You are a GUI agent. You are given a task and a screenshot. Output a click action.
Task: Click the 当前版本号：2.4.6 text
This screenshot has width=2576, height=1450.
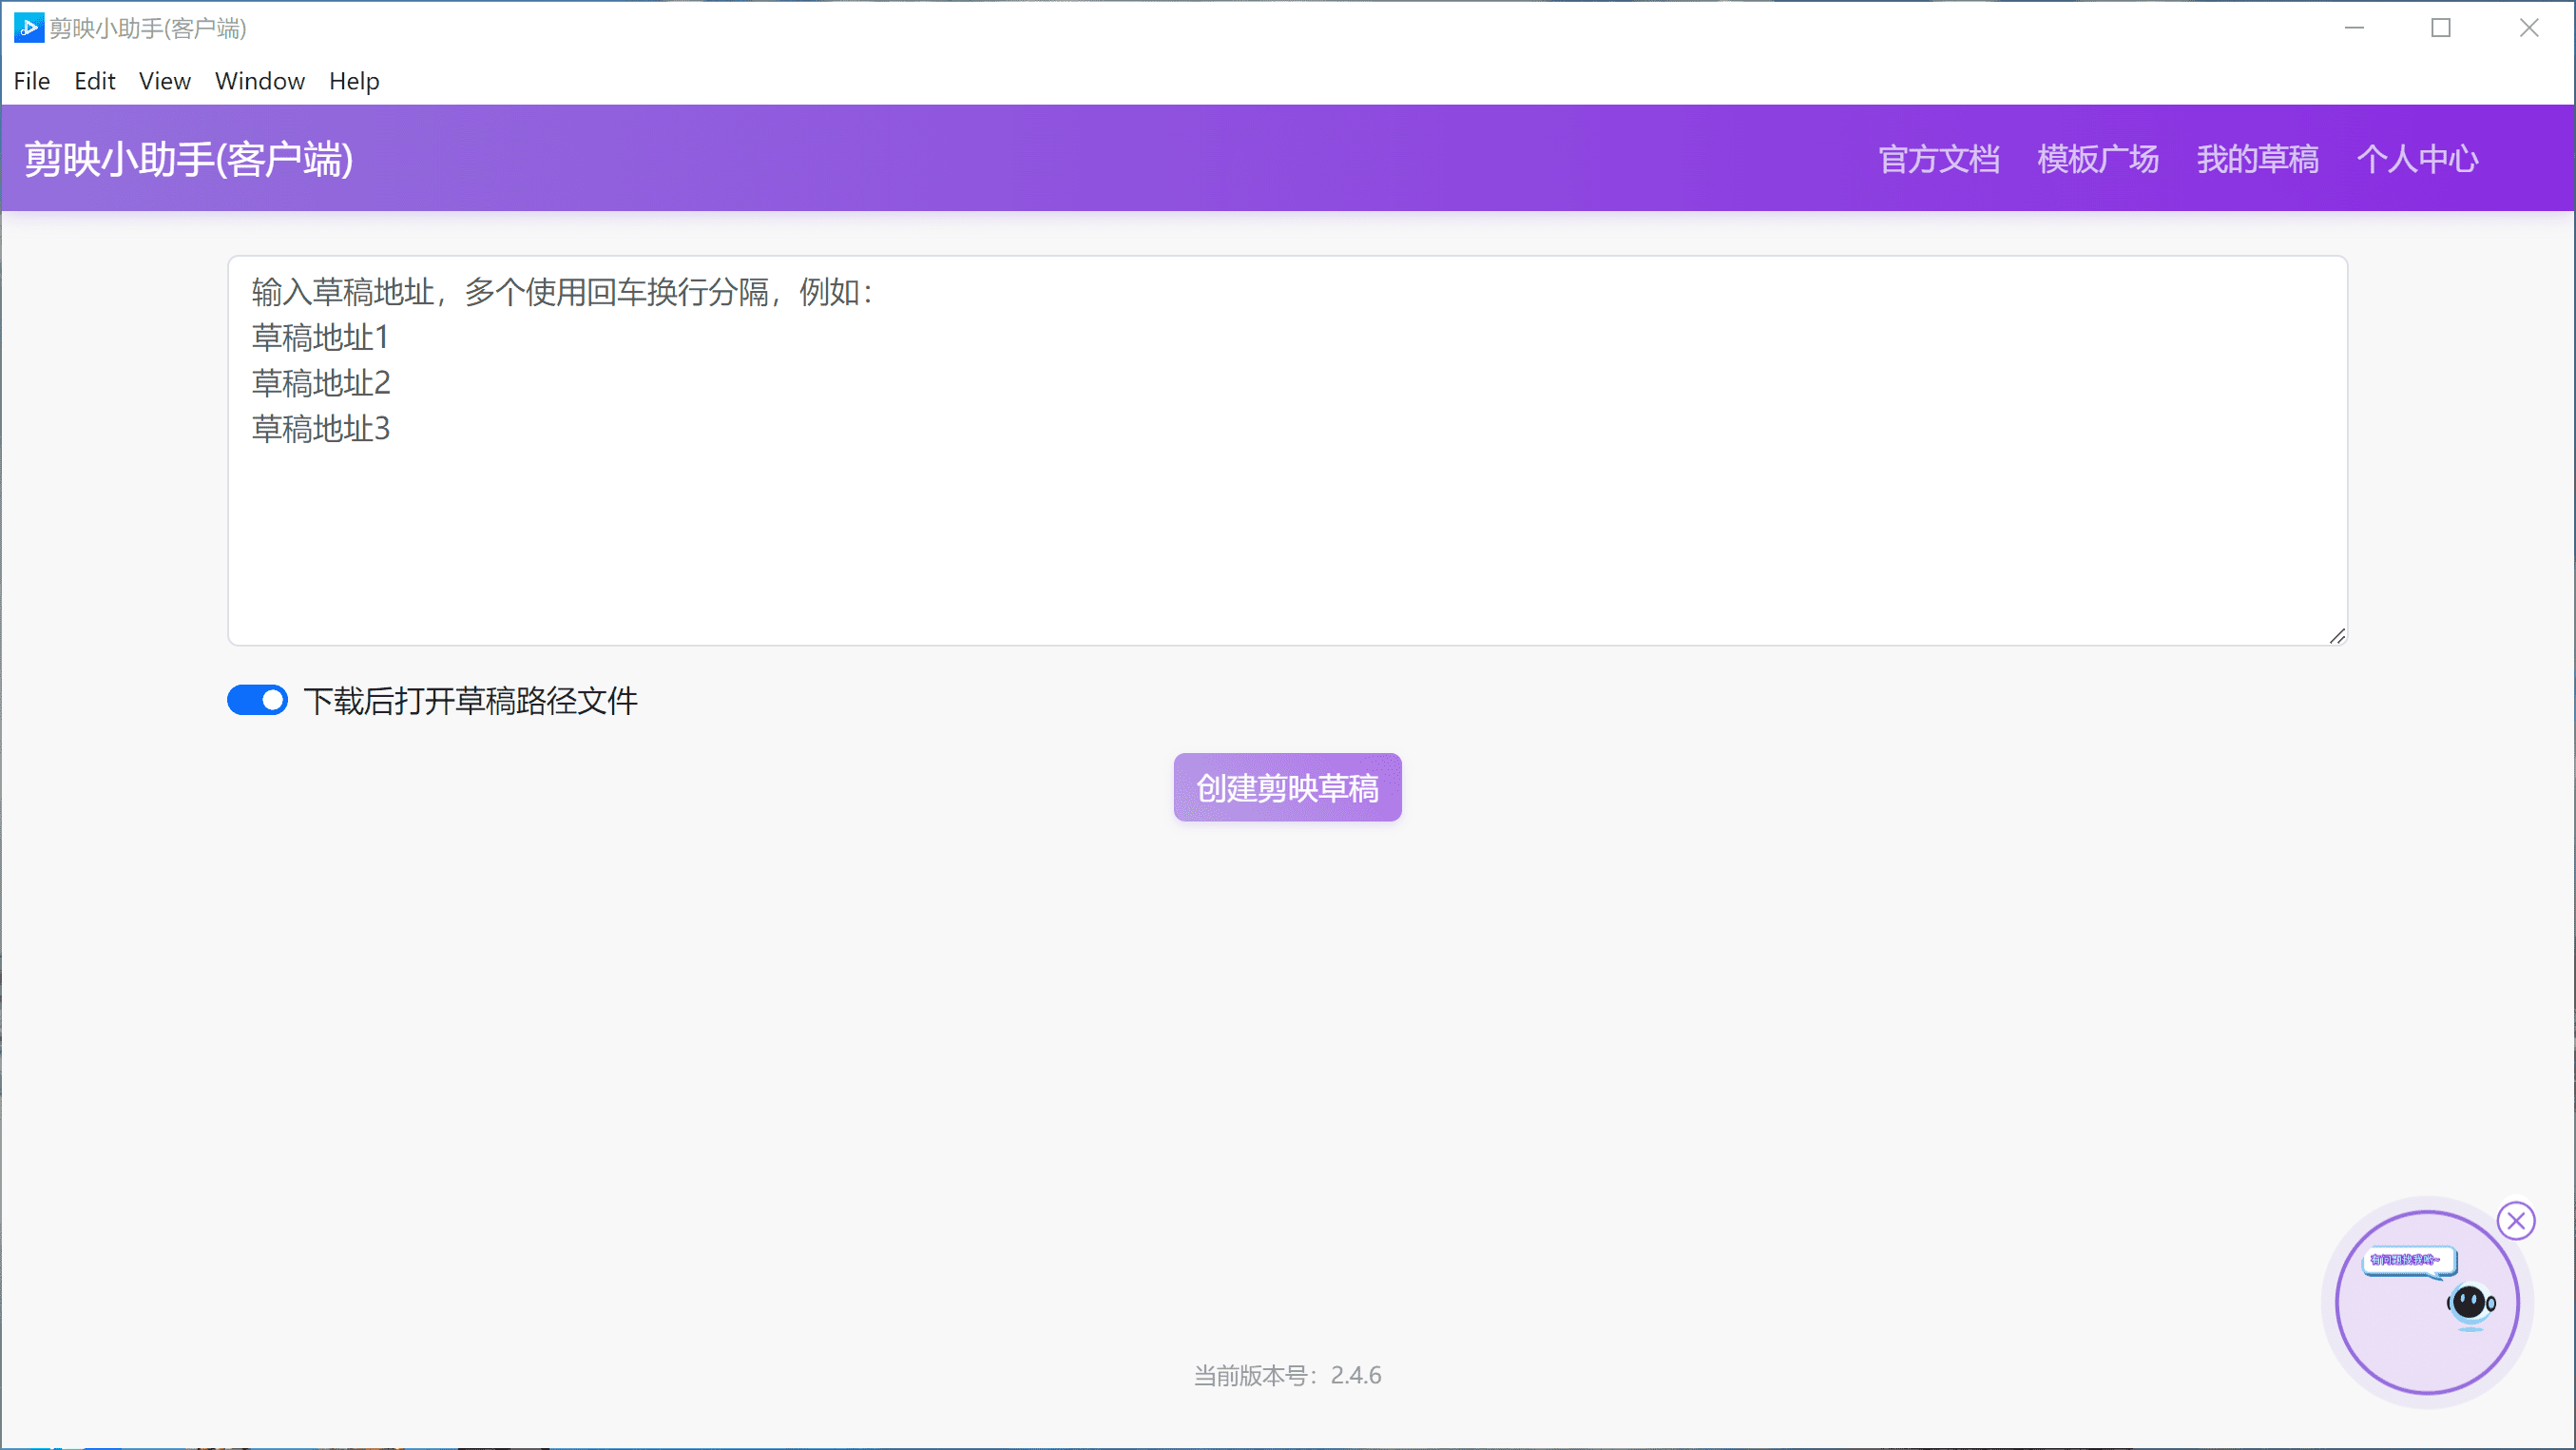point(1287,1375)
